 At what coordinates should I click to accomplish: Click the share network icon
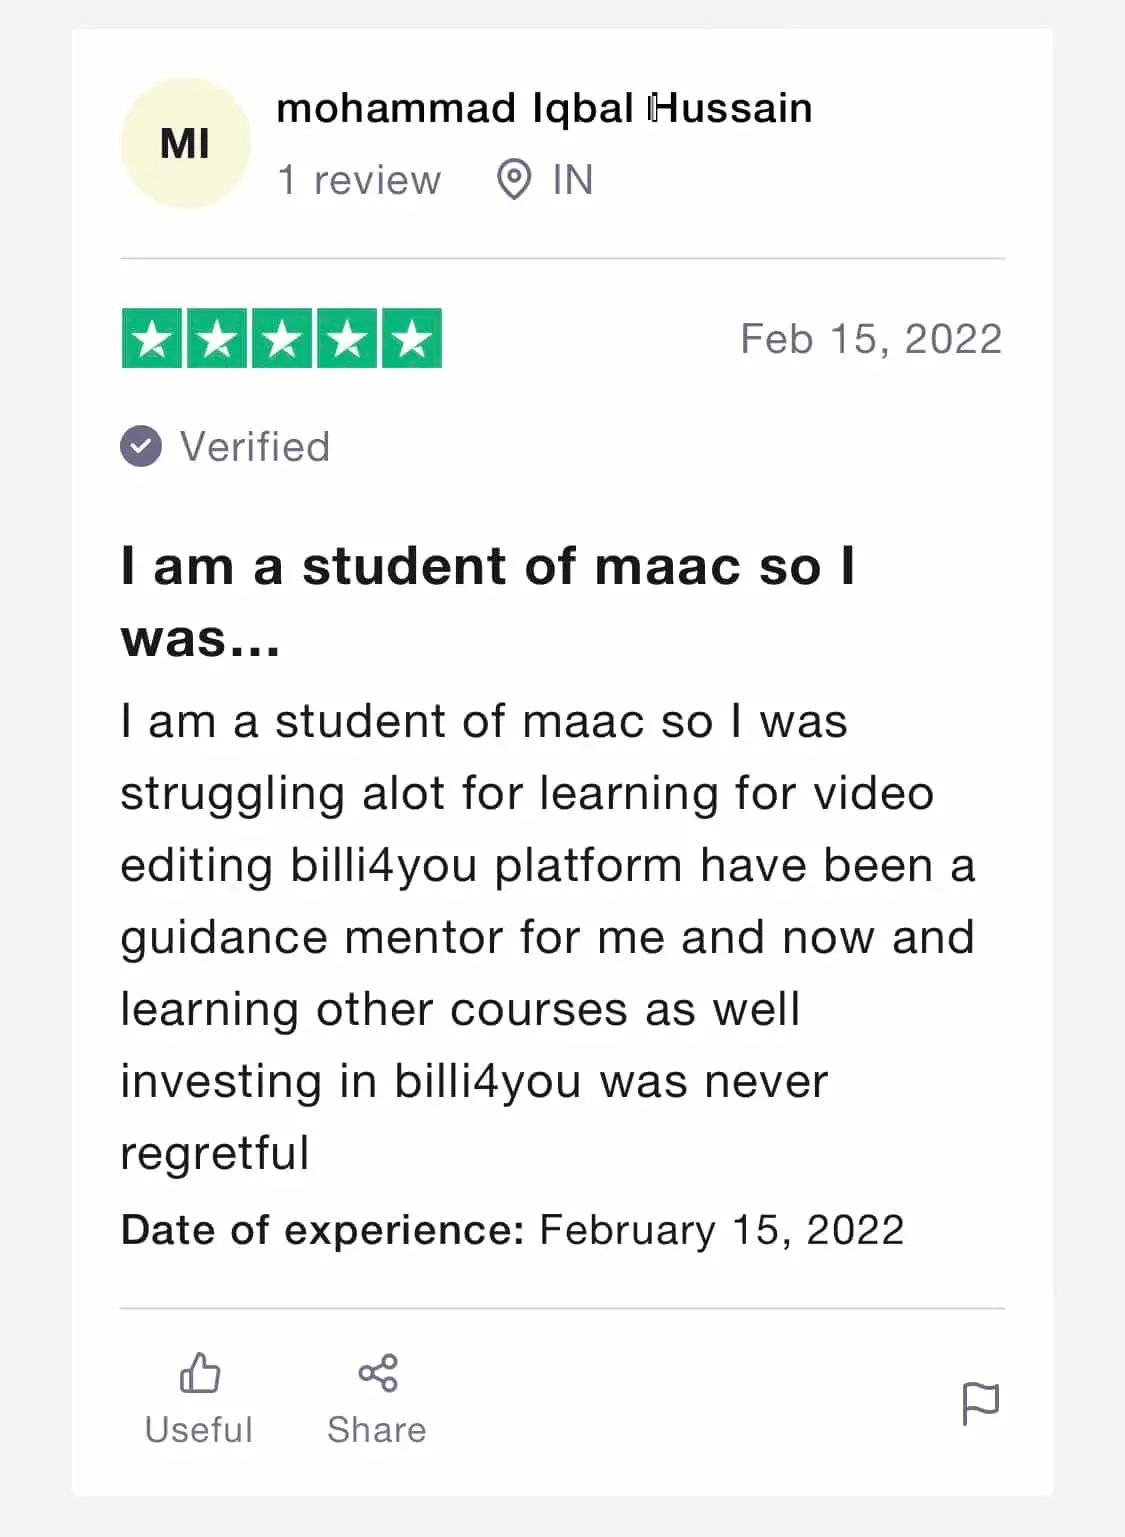pos(378,1373)
